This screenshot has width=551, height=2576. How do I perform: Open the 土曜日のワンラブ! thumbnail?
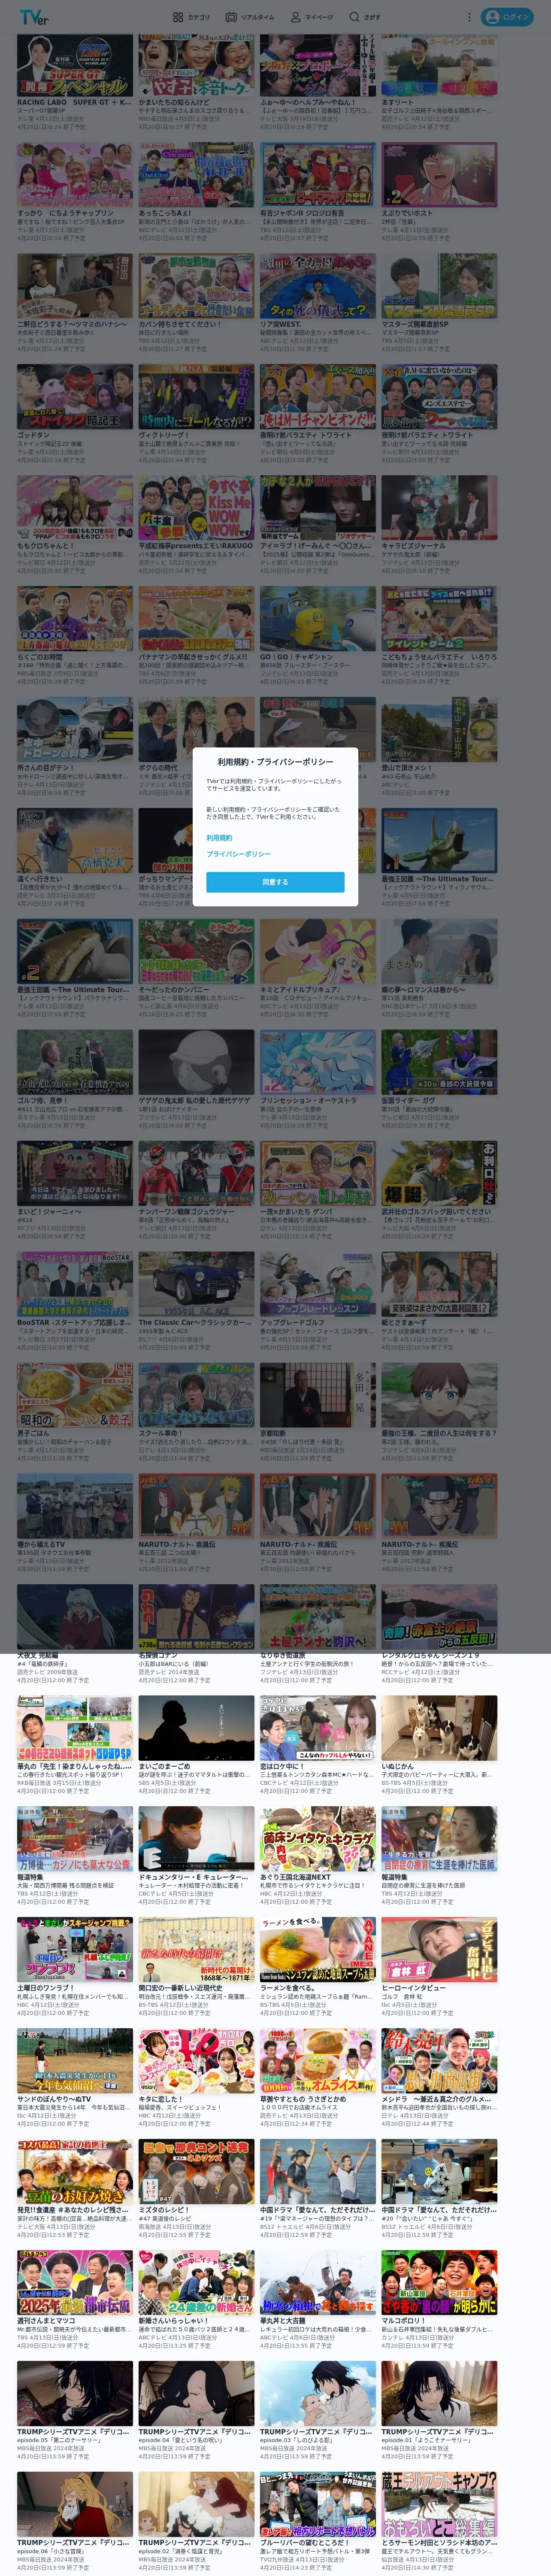pos(75,1951)
